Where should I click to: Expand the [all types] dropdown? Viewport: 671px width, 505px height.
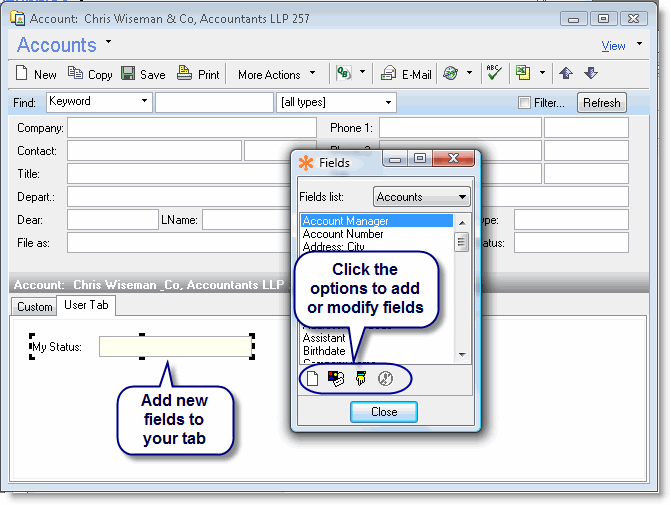388,102
